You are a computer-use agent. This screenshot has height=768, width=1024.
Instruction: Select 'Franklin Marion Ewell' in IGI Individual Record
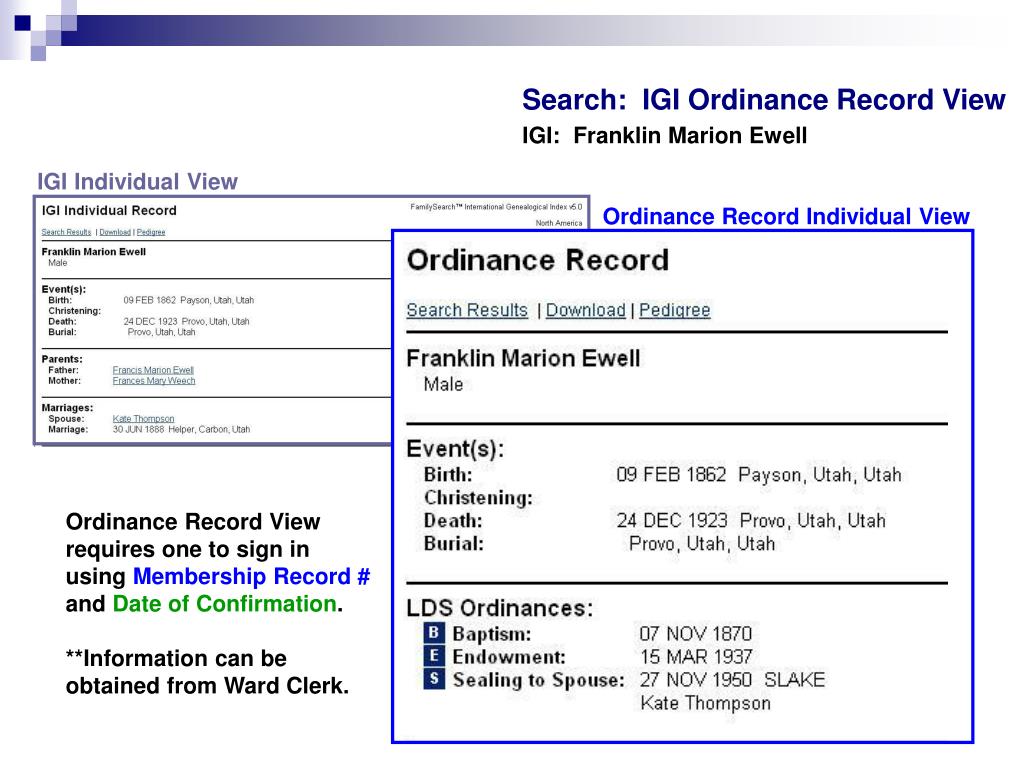pos(93,251)
